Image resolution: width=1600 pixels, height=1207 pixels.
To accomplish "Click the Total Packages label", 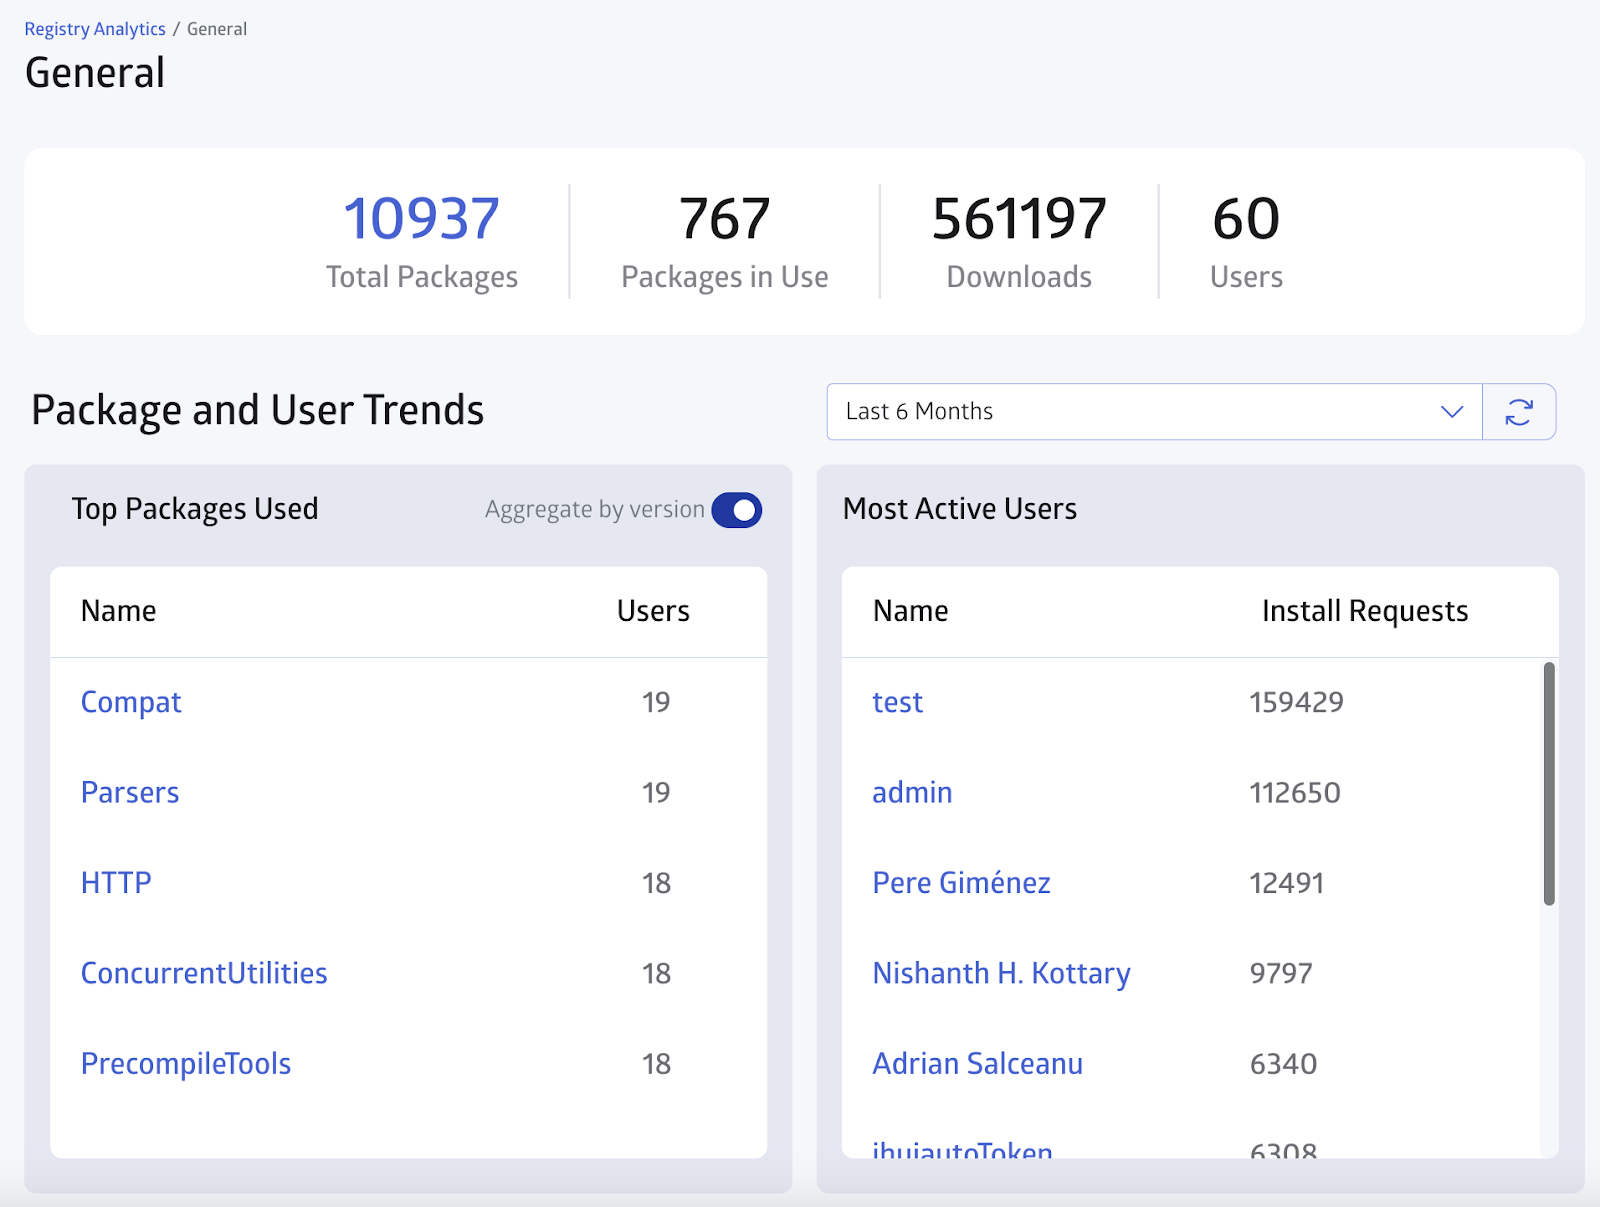I will pos(422,277).
